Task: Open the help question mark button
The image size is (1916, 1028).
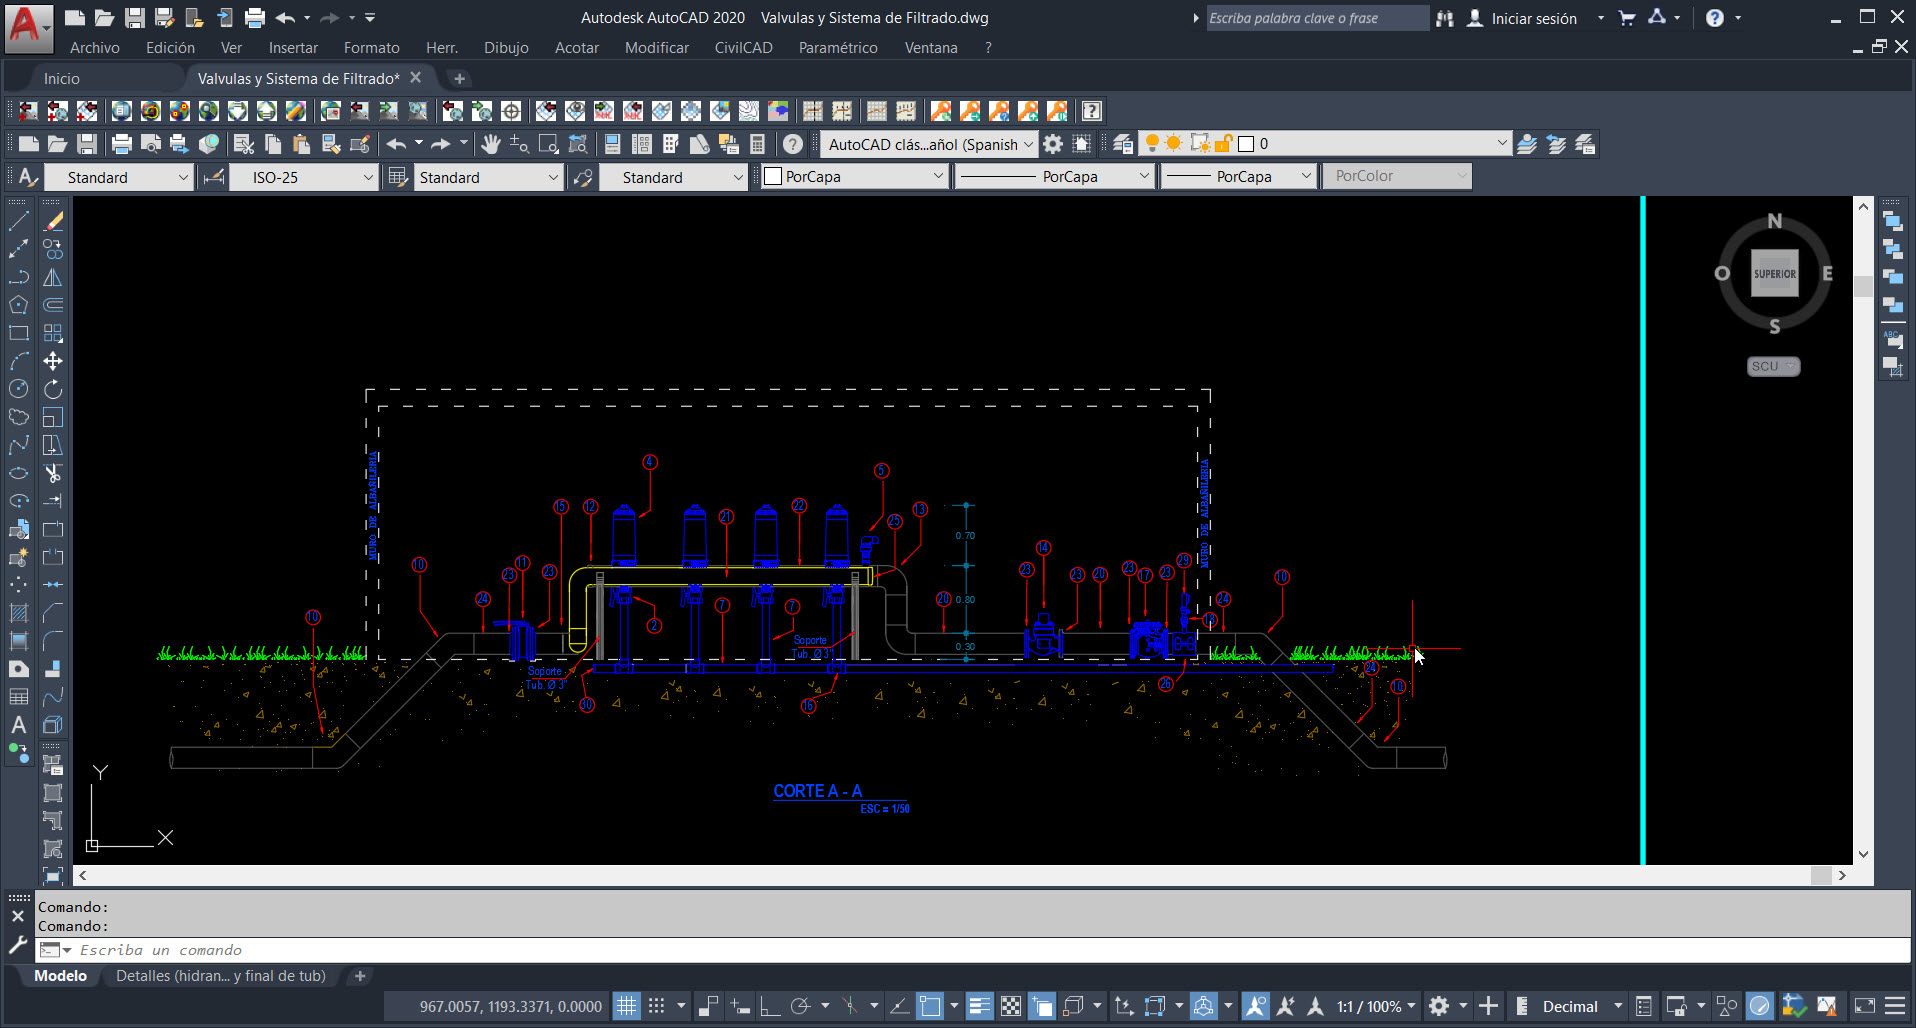Action: (1716, 17)
